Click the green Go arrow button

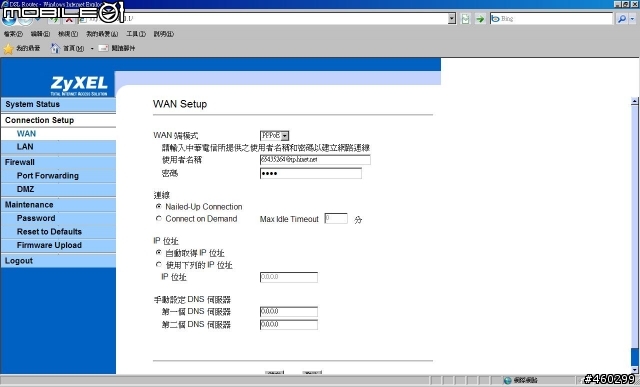click(x=480, y=18)
